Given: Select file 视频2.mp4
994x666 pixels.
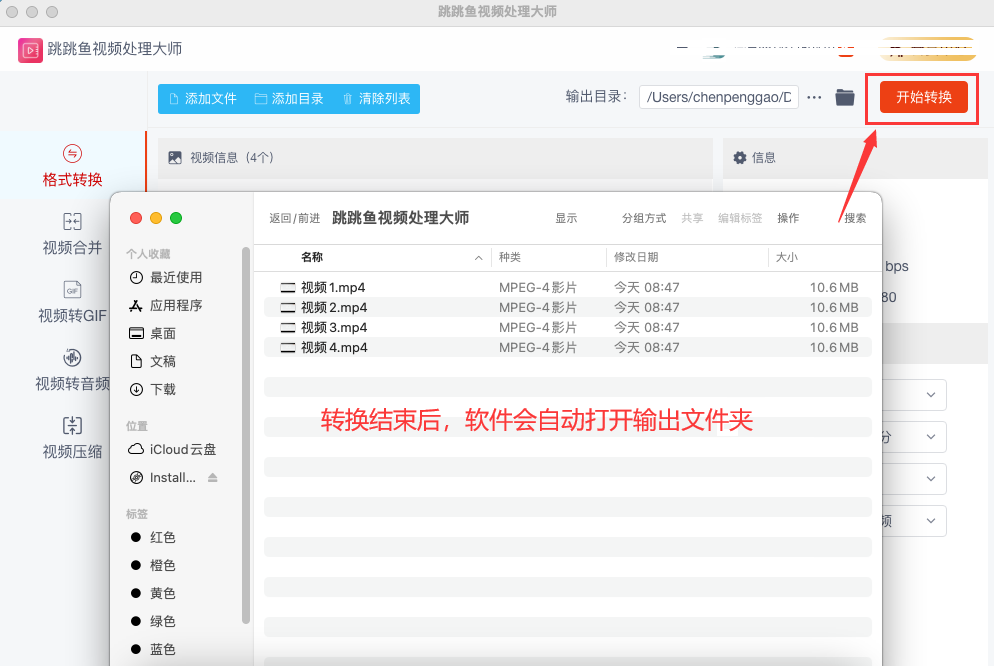Looking at the screenshot, I should click(x=567, y=307).
